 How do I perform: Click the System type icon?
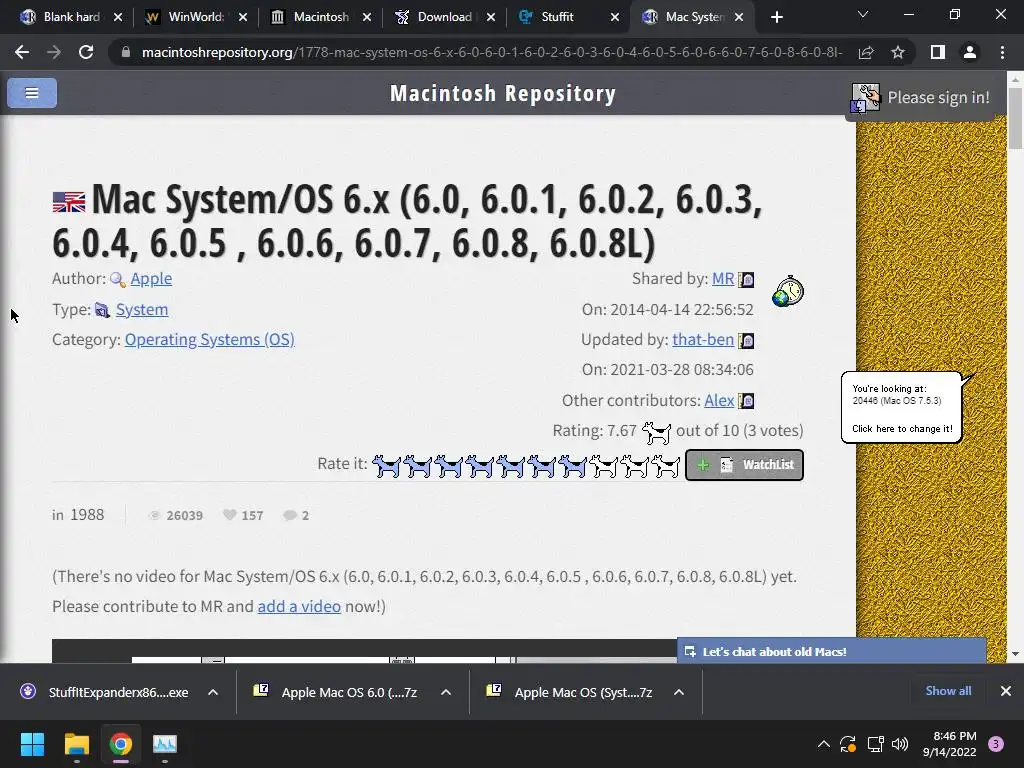pos(103,310)
